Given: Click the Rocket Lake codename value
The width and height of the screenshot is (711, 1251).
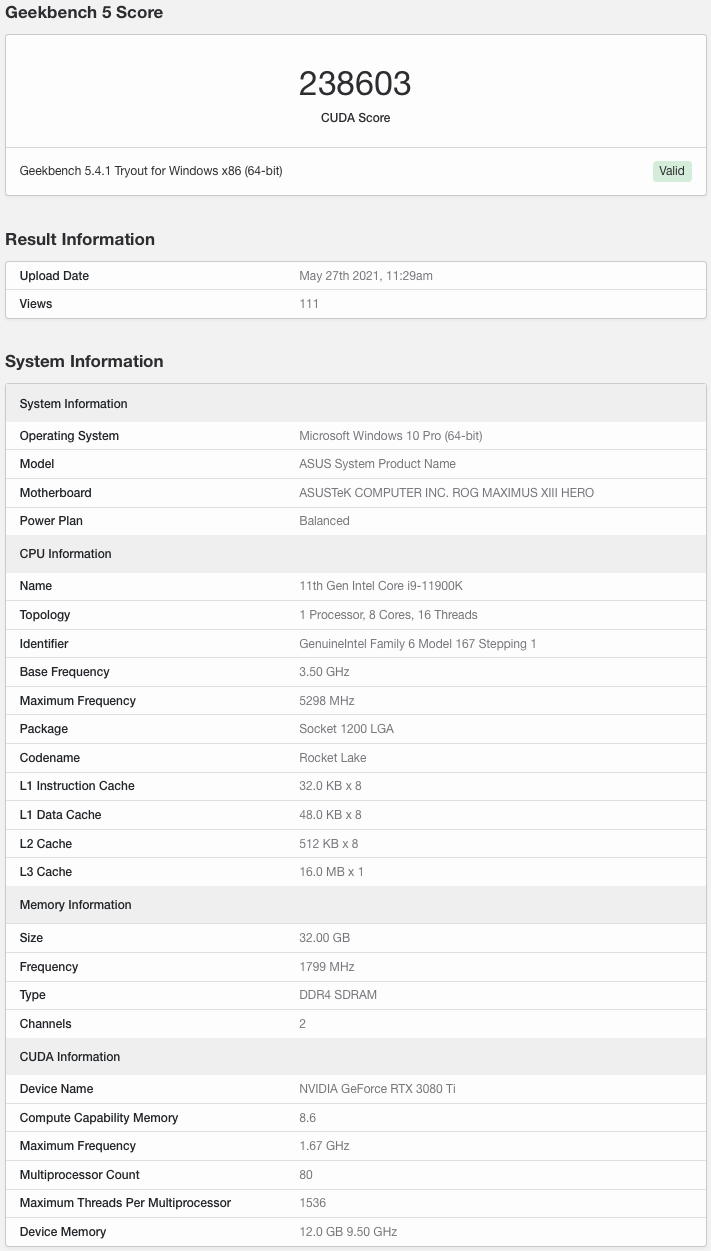Looking at the screenshot, I should pos(333,758).
